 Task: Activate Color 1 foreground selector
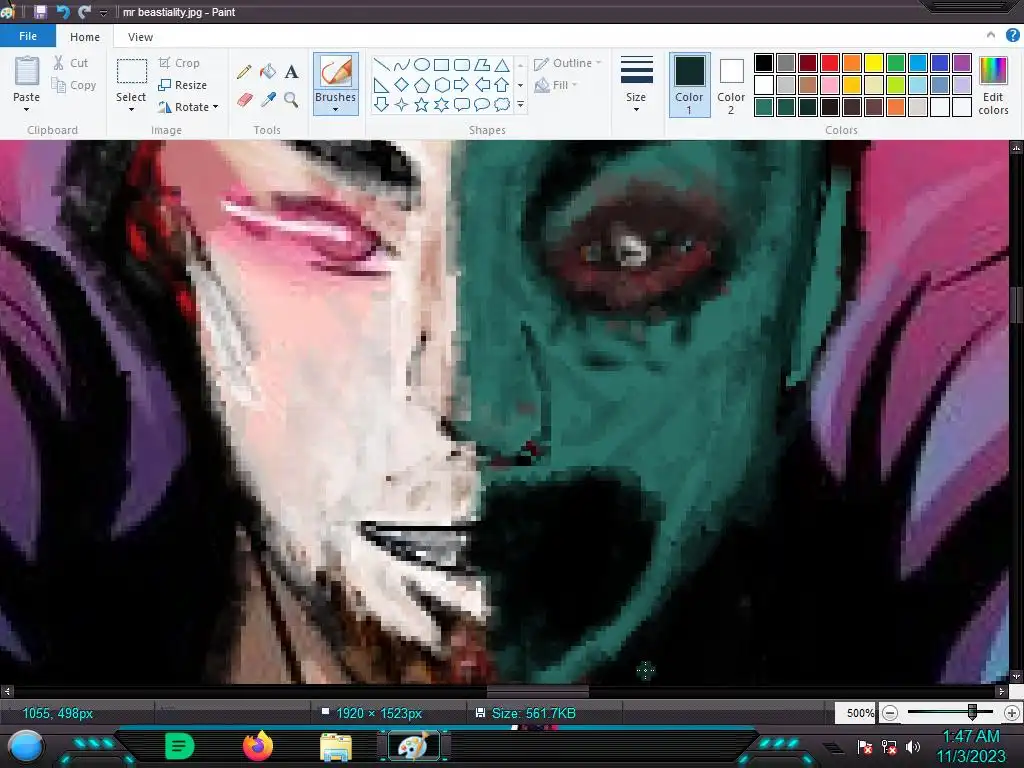(x=689, y=85)
